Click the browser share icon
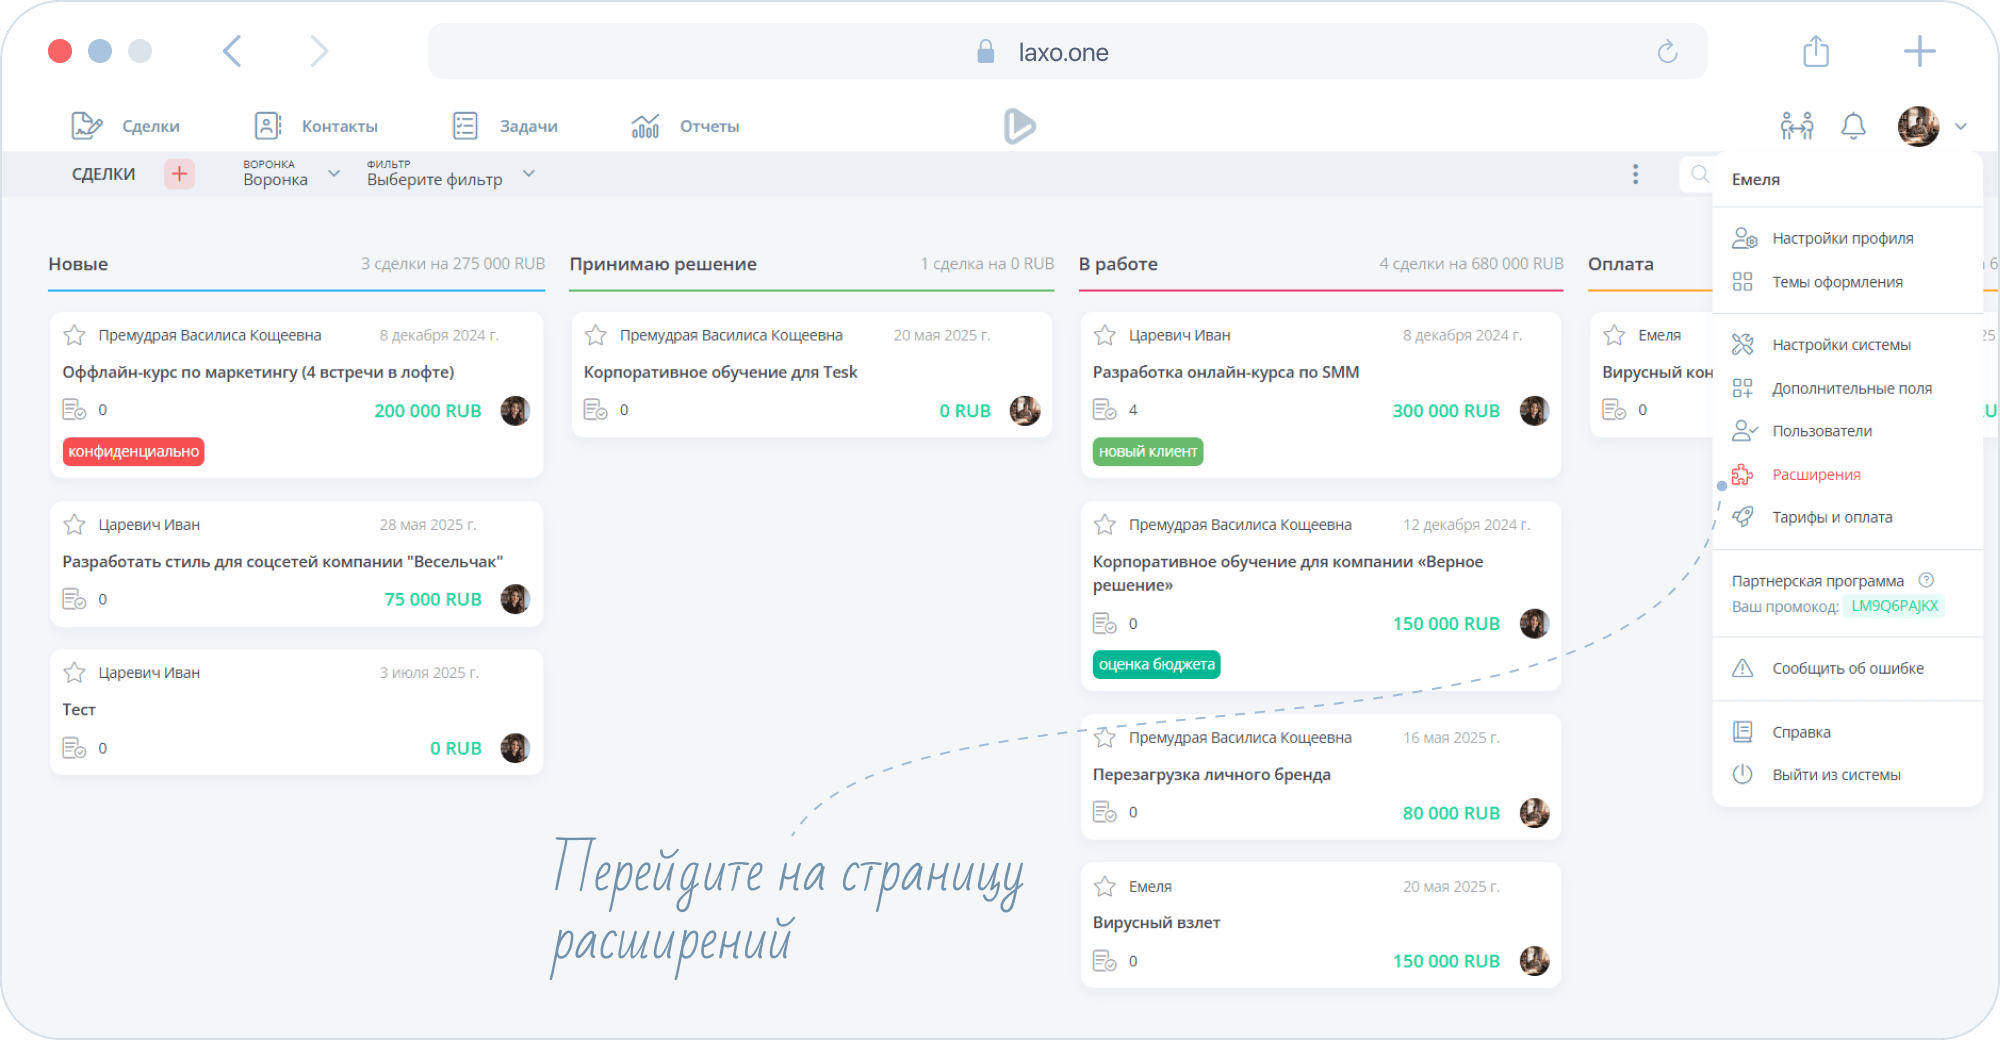 tap(1815, 52)
